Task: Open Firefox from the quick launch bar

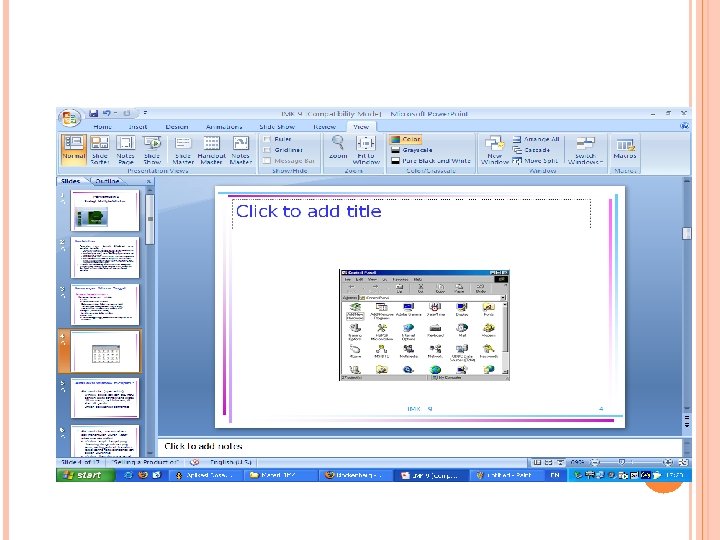Action: click(x=143, y=475)
